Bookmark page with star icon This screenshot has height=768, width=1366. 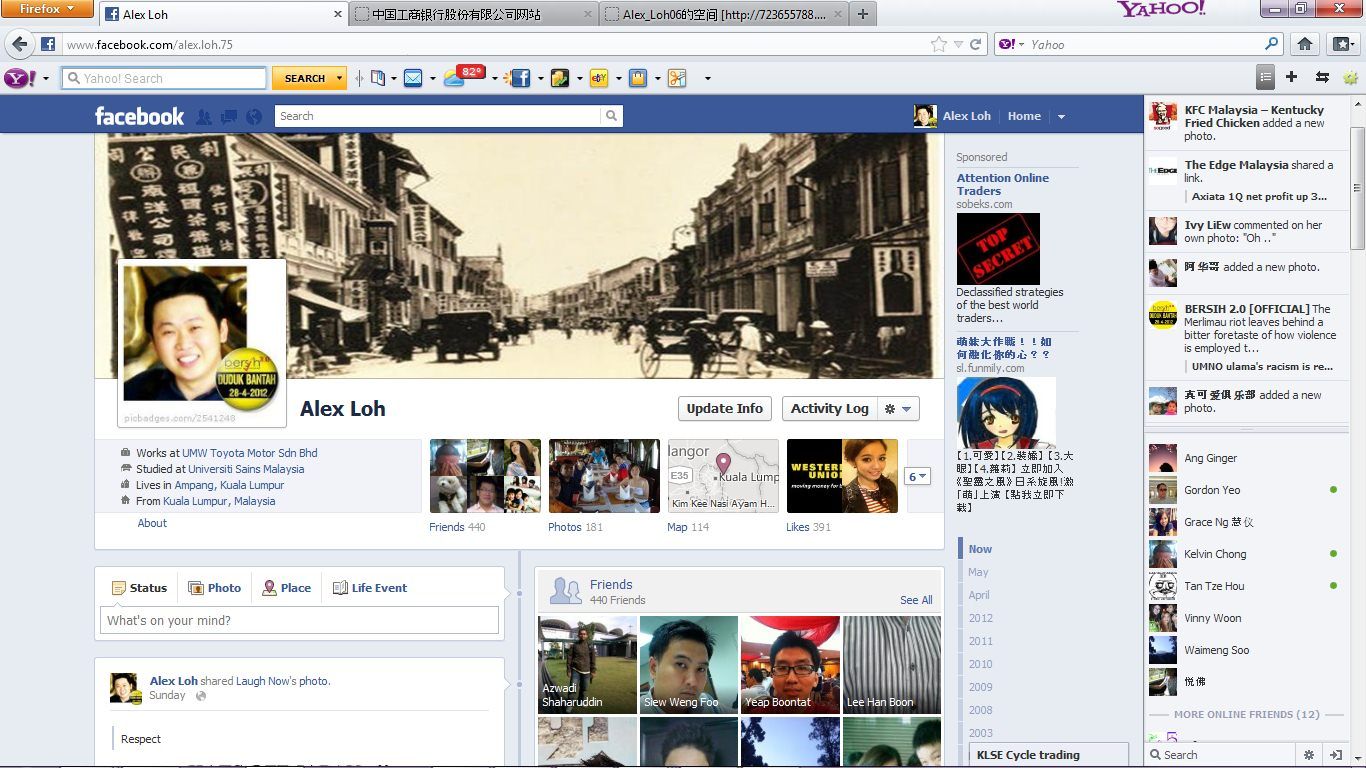click(938, 44)
